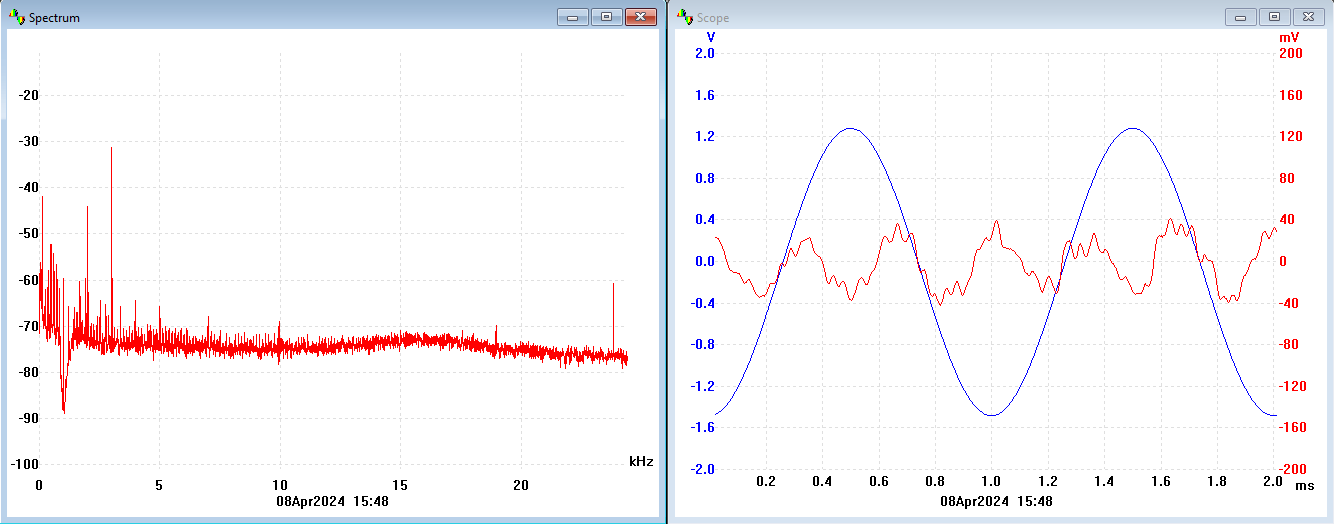This screenshot has height=524, width=1334.
Task: Select the red 120 mV axis label
Action: tap(1291, 136)
